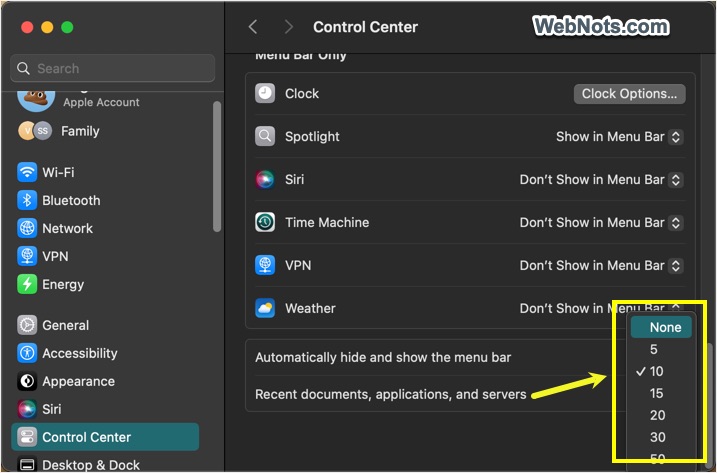Open Appearance icon in sidebar
Image resolution: width=717 pixels, height=473 pixels.
[27, 381]
